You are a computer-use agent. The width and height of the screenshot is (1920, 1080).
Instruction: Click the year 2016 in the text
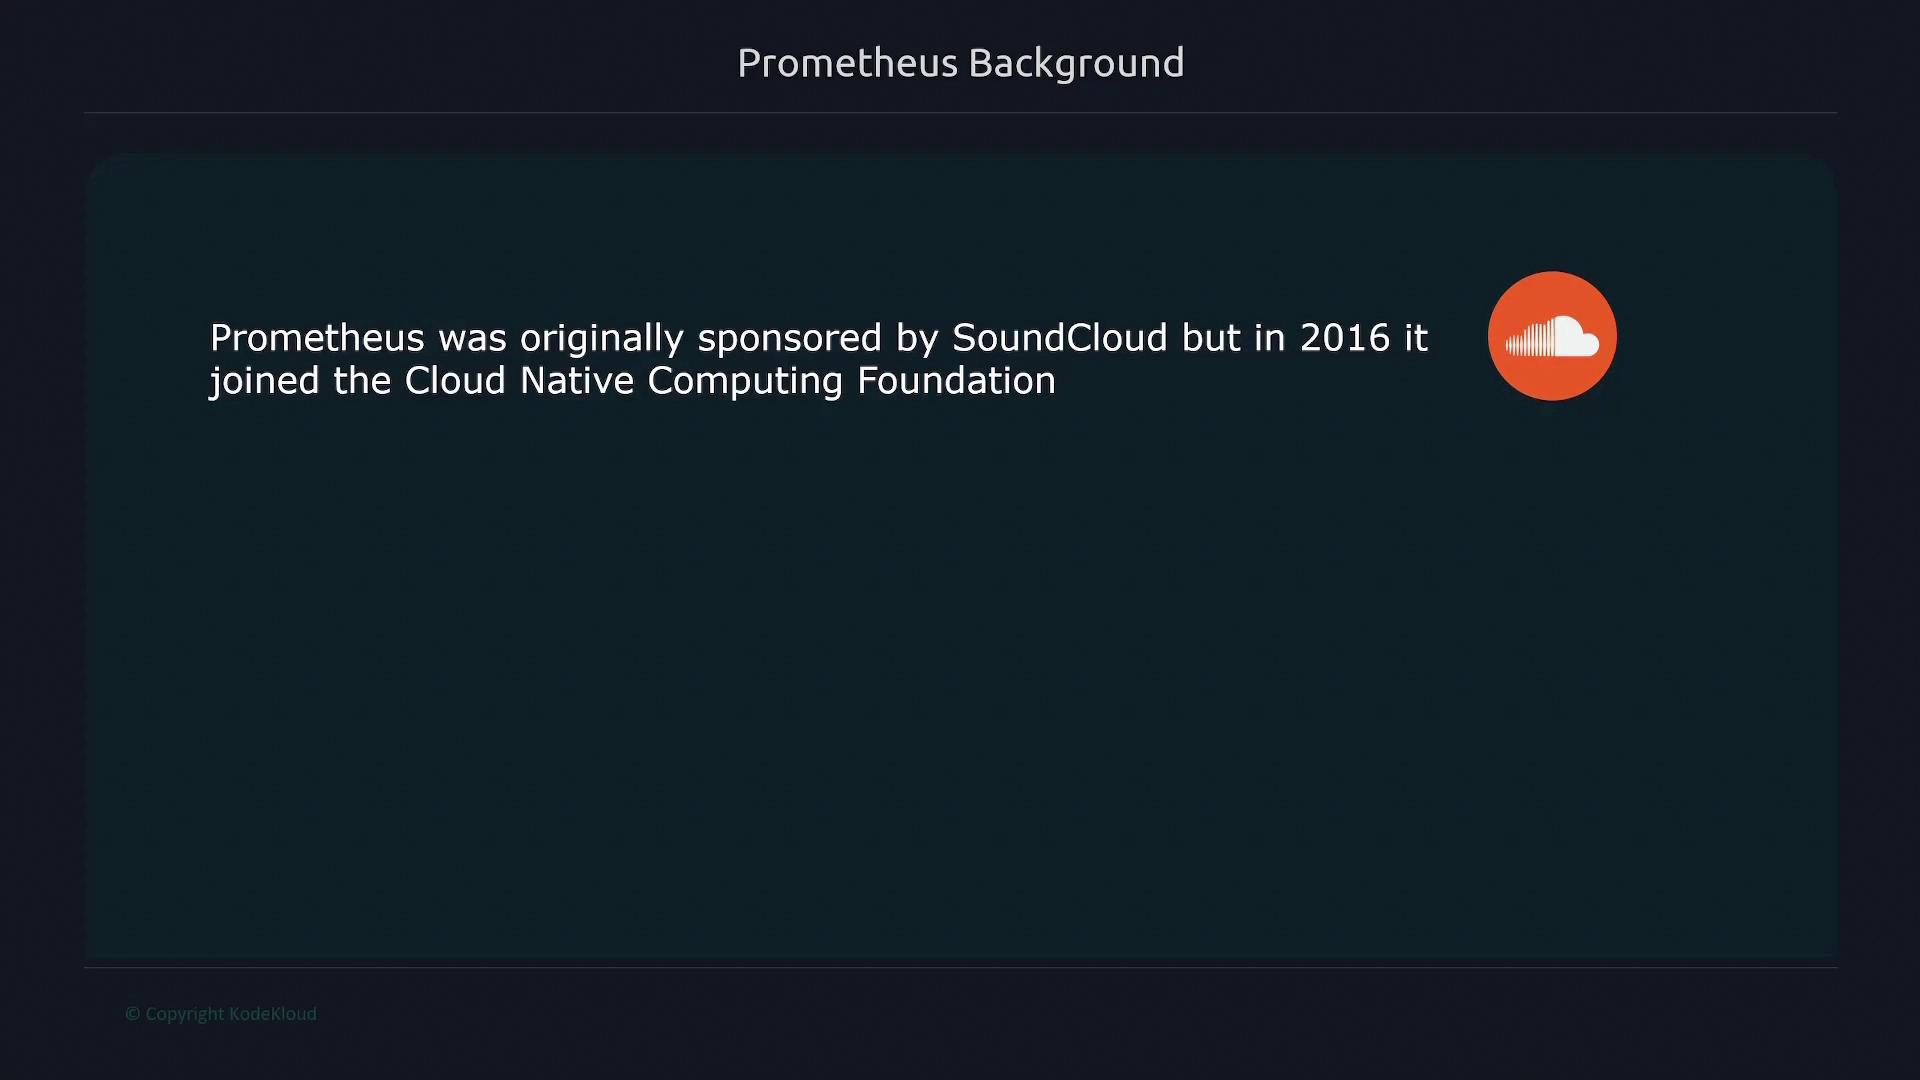(1344, 338)
